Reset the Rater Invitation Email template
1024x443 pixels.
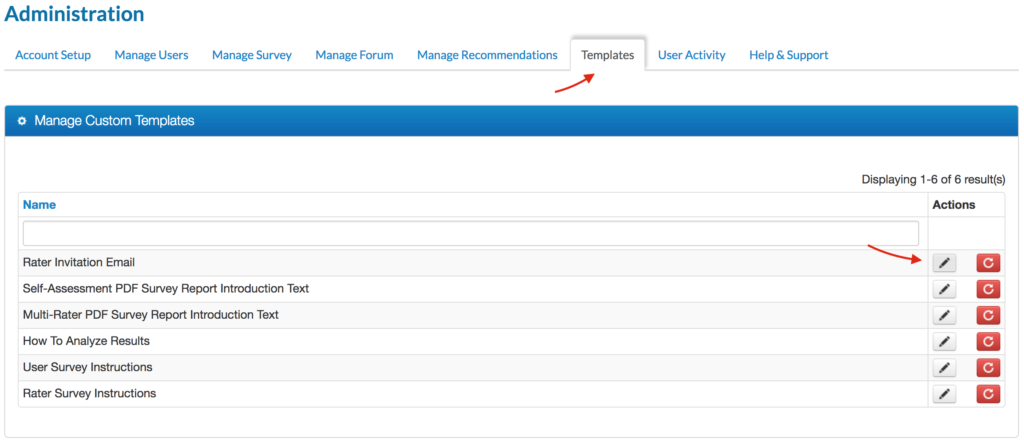pyautogui.click(x=988, y=263)
